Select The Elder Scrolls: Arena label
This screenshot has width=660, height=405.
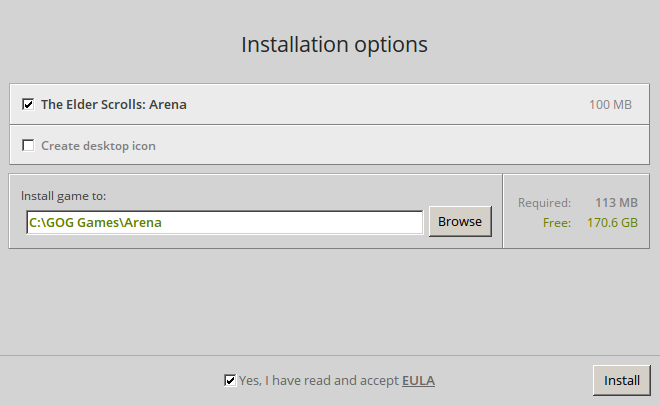(x=114, y=104)
